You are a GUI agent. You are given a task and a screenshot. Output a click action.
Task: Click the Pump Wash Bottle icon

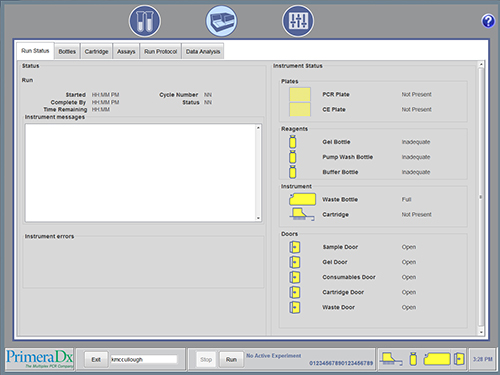point(293,157)
